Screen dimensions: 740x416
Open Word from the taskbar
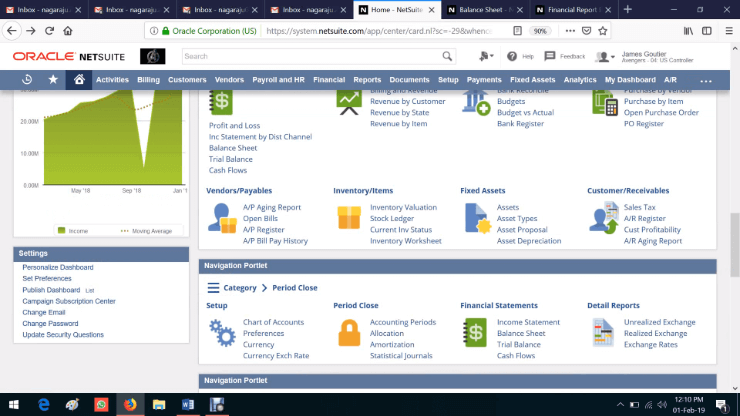point(188,405)
